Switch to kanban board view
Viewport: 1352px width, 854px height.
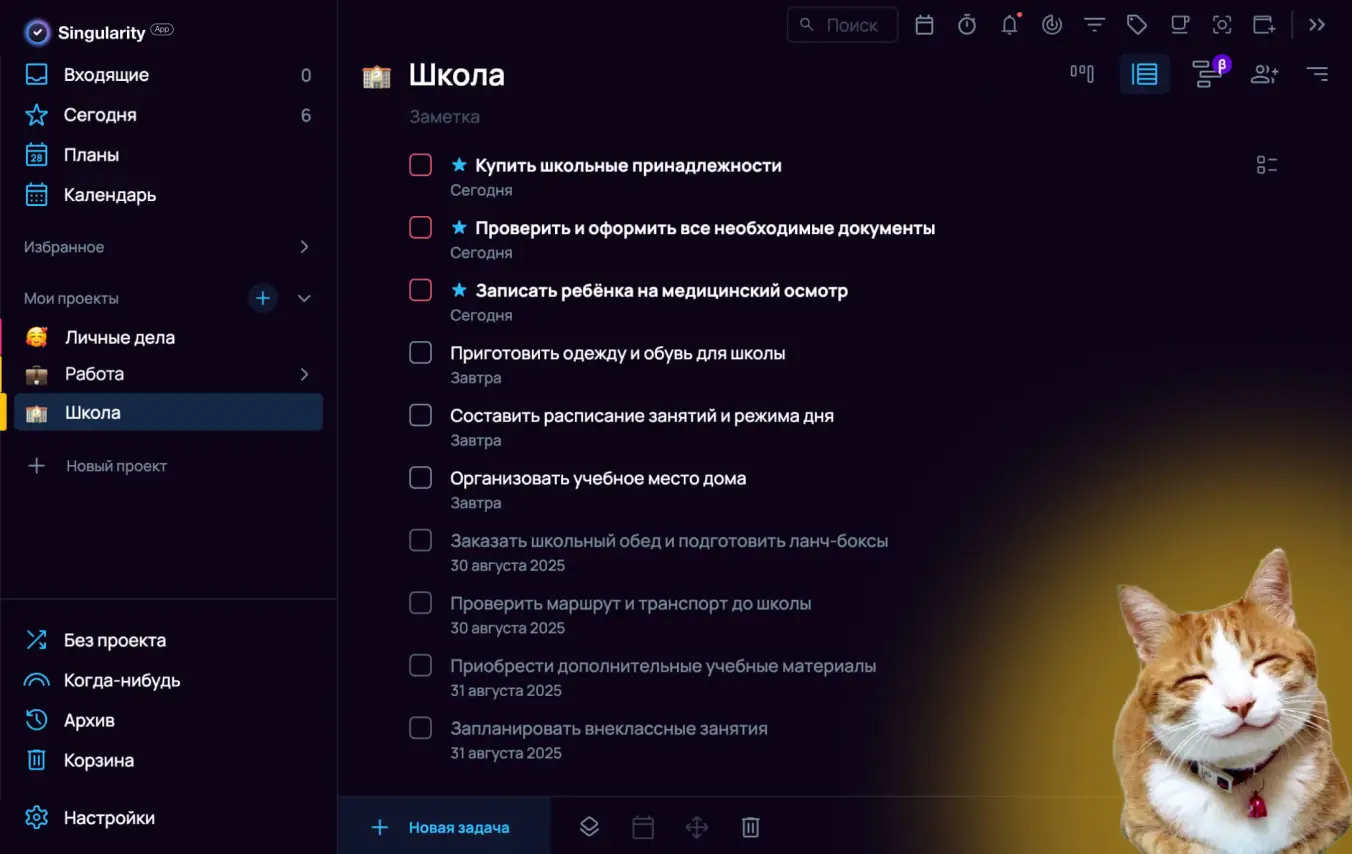point(1082,73)
